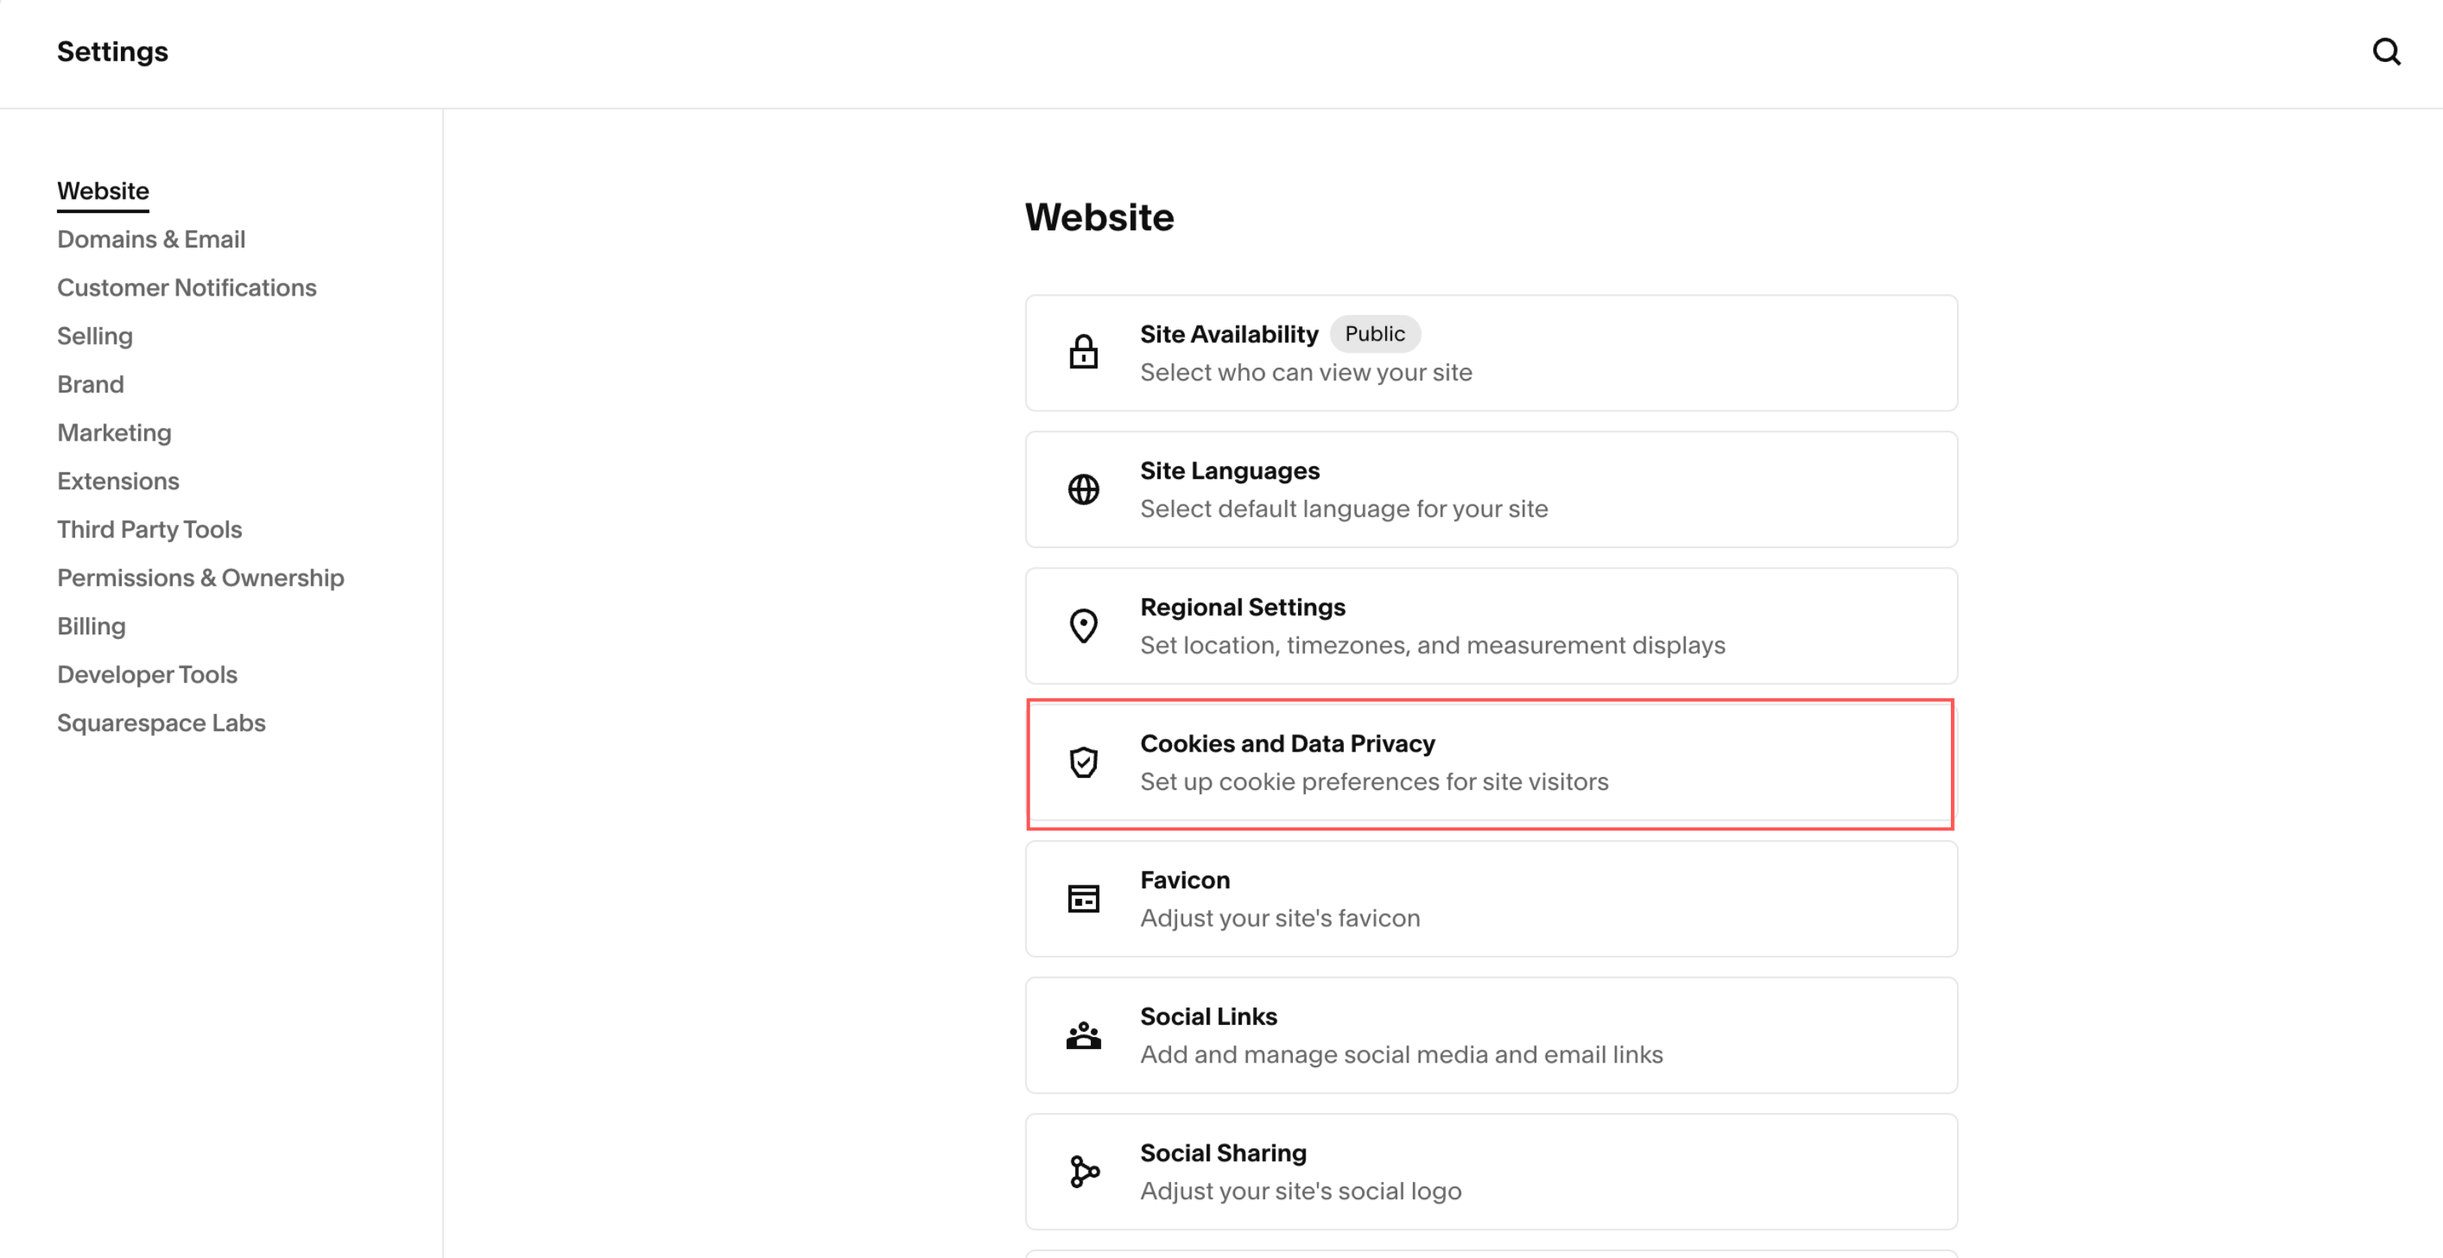Click "Adjust your site's favicon" text
Image resolution: width=2443 pixels, height=1258 pixels.
point(1280,918)
